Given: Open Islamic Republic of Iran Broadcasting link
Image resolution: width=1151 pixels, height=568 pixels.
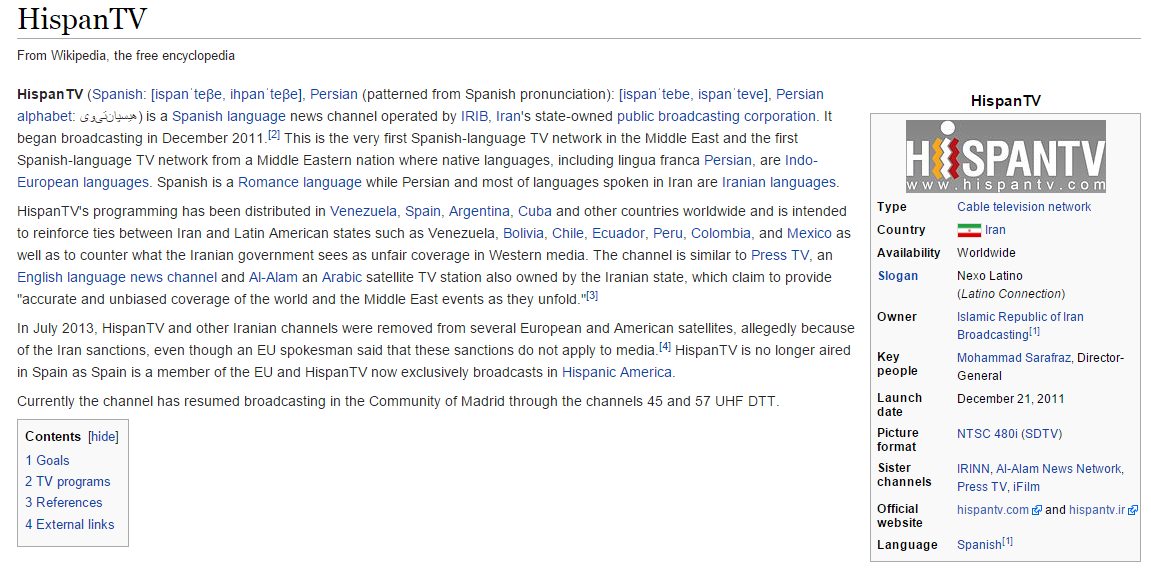Looking at the screenshot, I should click(1020, 325).
